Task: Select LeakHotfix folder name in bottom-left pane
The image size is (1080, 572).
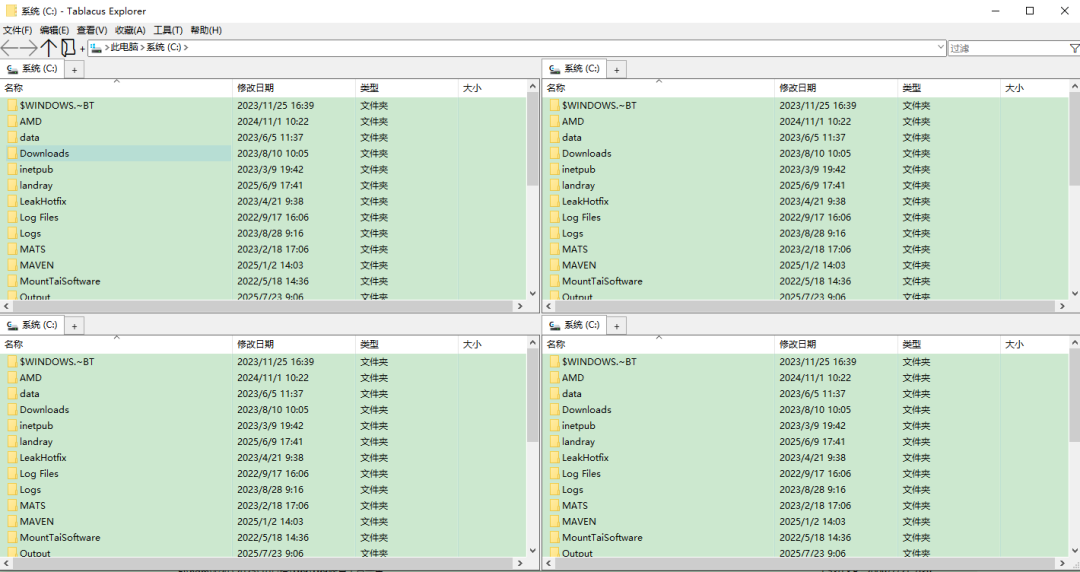Action: [43, 458]
